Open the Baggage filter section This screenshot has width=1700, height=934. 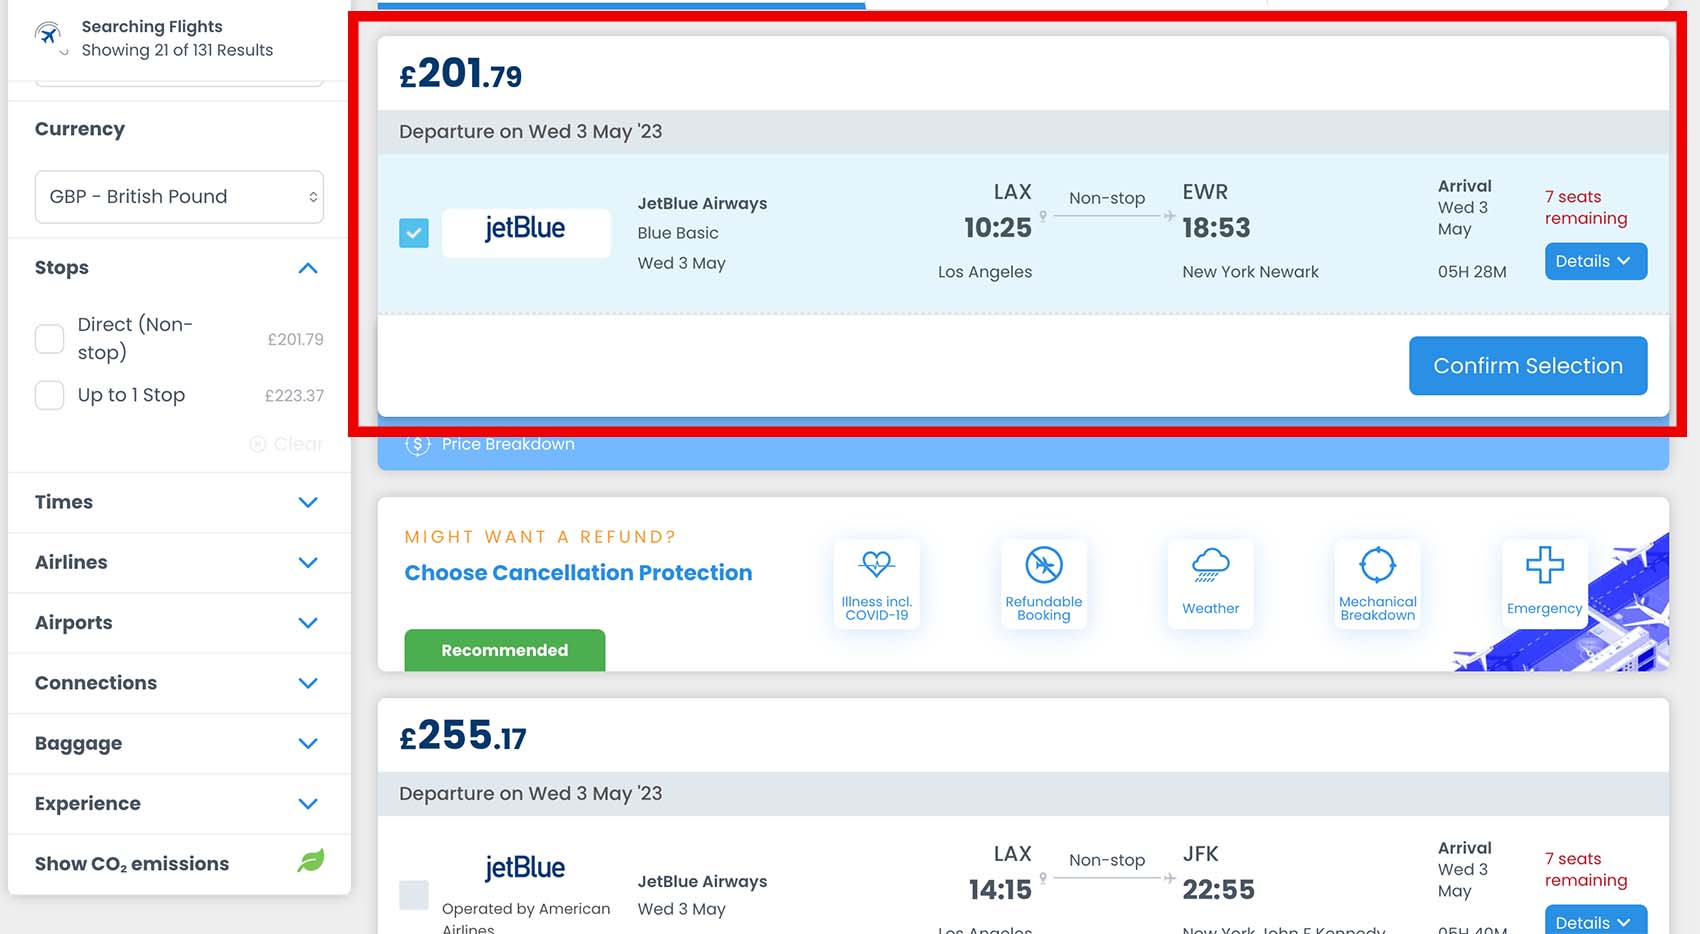(179, 743)
